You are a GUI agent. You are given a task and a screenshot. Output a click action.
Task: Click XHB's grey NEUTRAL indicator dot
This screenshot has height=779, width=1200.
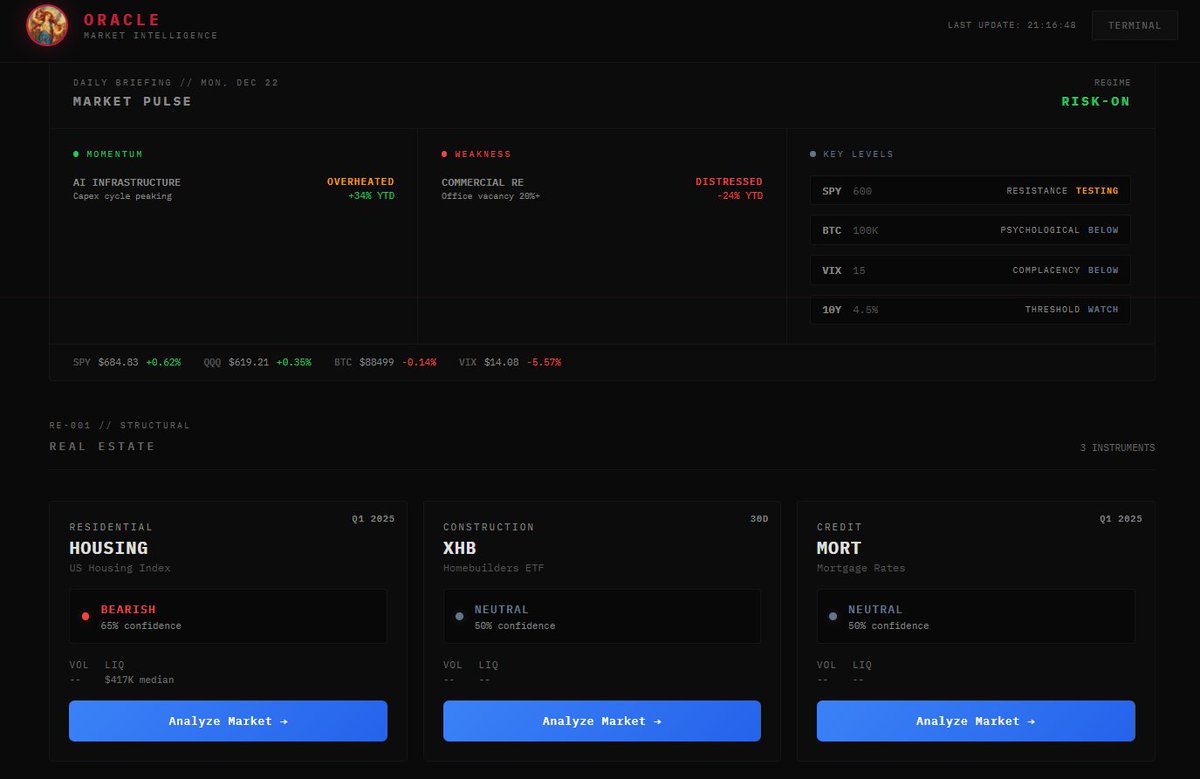tap(459, 617)
